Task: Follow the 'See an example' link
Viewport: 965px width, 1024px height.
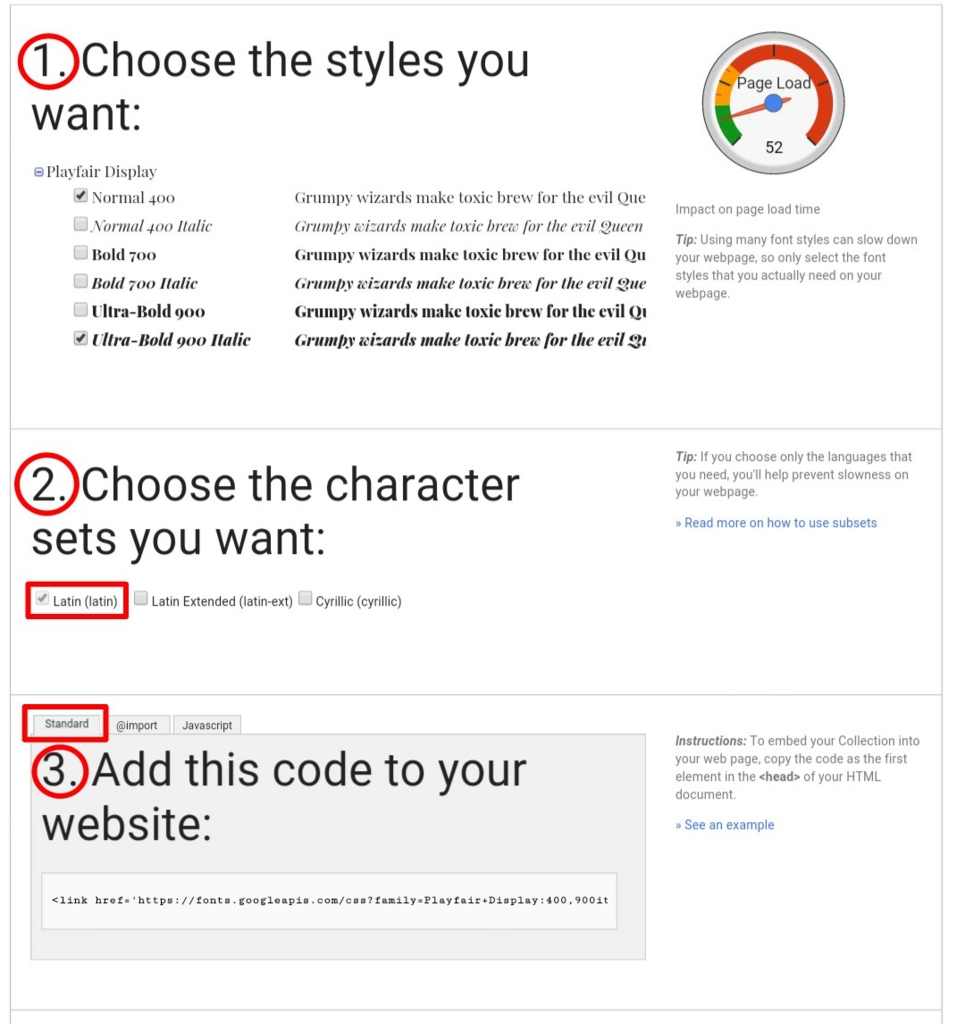Action: pos(725,825)
